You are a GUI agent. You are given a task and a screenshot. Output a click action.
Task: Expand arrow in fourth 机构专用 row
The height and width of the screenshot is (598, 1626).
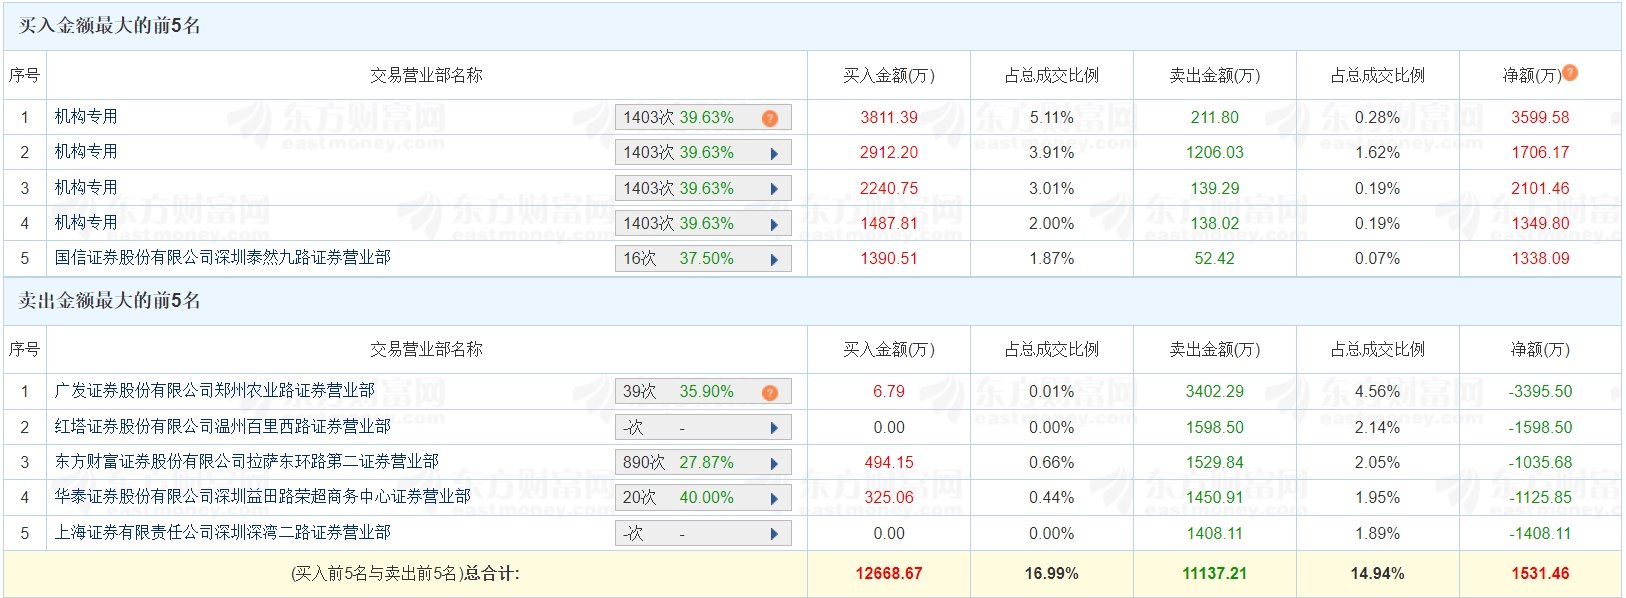774,224
